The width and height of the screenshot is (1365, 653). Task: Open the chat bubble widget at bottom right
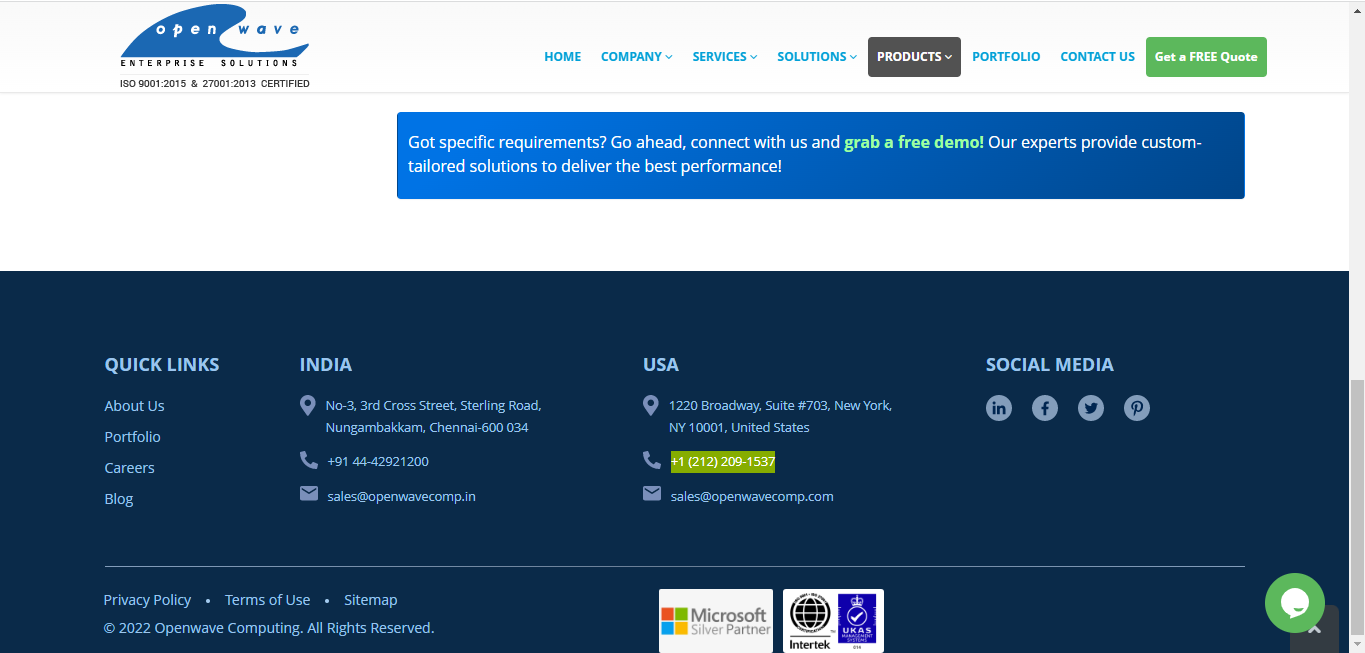click(x=1294, y=603)
